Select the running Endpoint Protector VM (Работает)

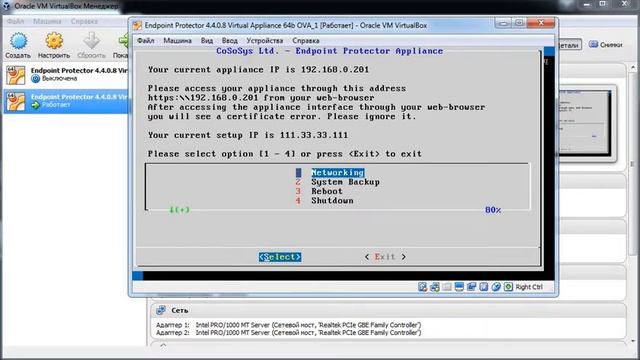pyautogui.click(x=67, y=101)
